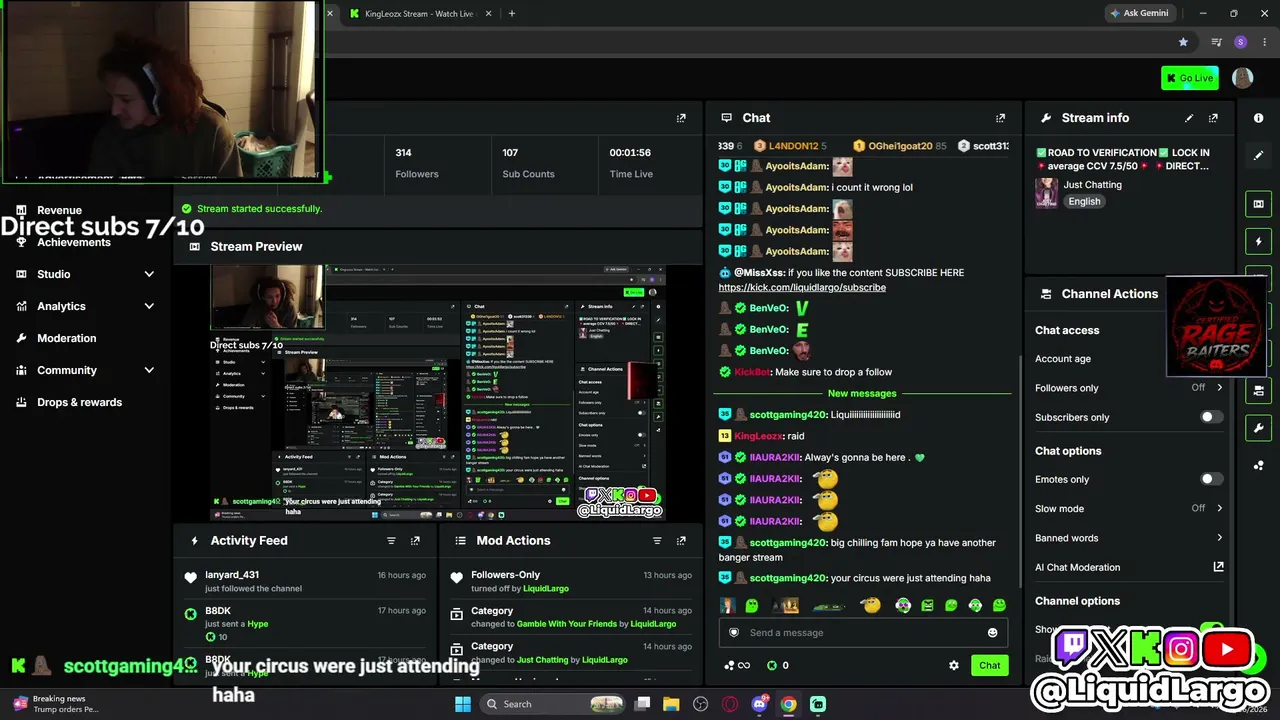Viewport: 1280px width, 720px height.
Task: Expand the Community sidebar section
Action: [85, 370]
